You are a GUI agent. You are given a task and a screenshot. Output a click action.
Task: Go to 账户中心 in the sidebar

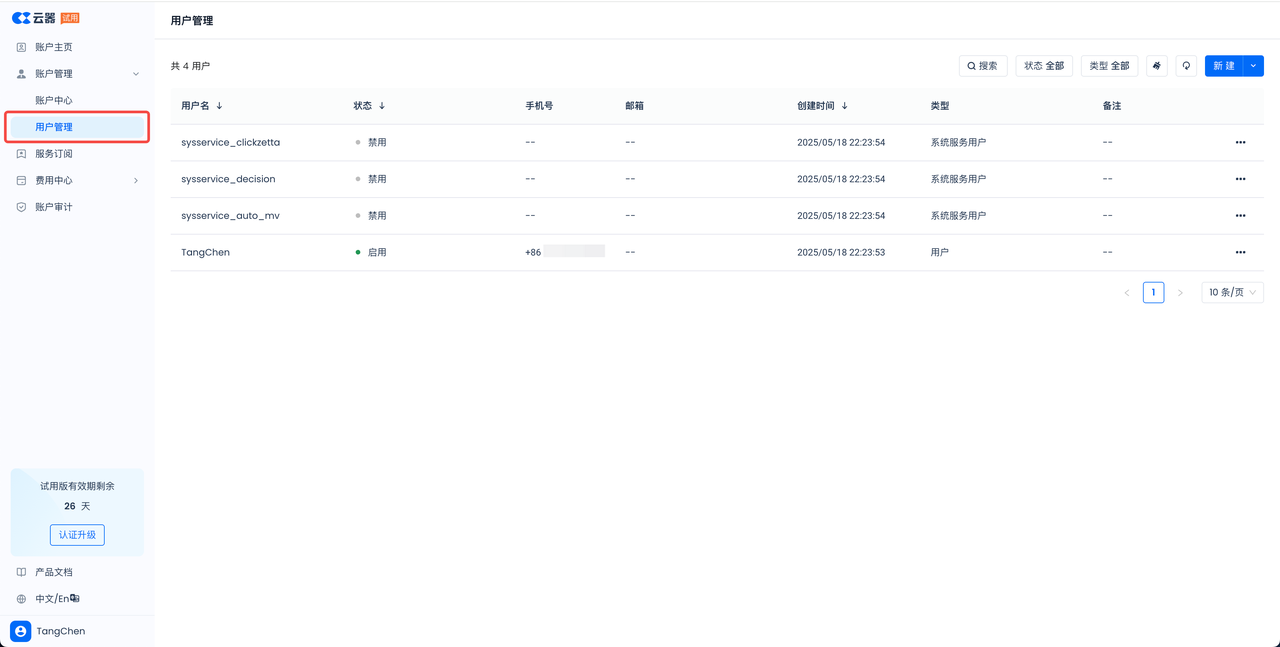pos(54,101)
